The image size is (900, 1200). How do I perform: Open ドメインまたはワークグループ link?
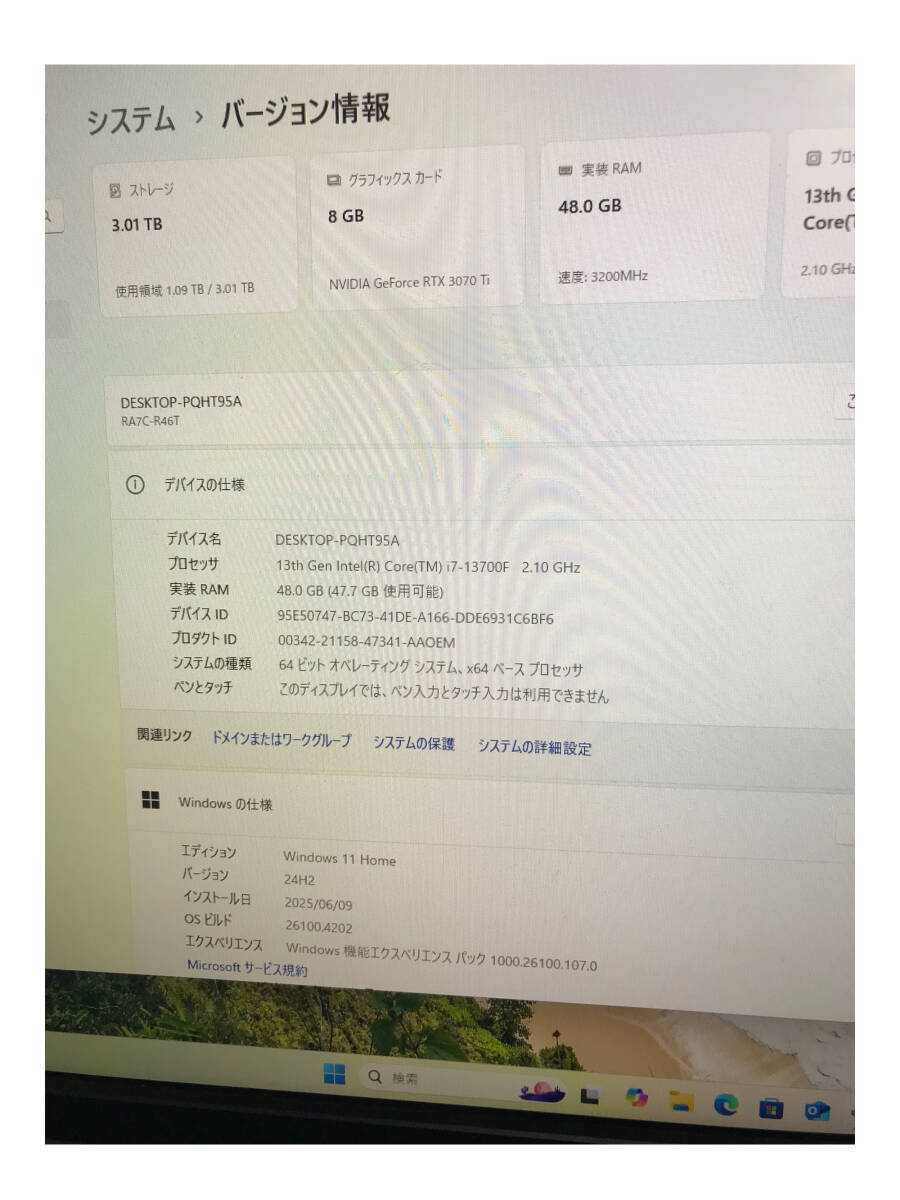281,739
